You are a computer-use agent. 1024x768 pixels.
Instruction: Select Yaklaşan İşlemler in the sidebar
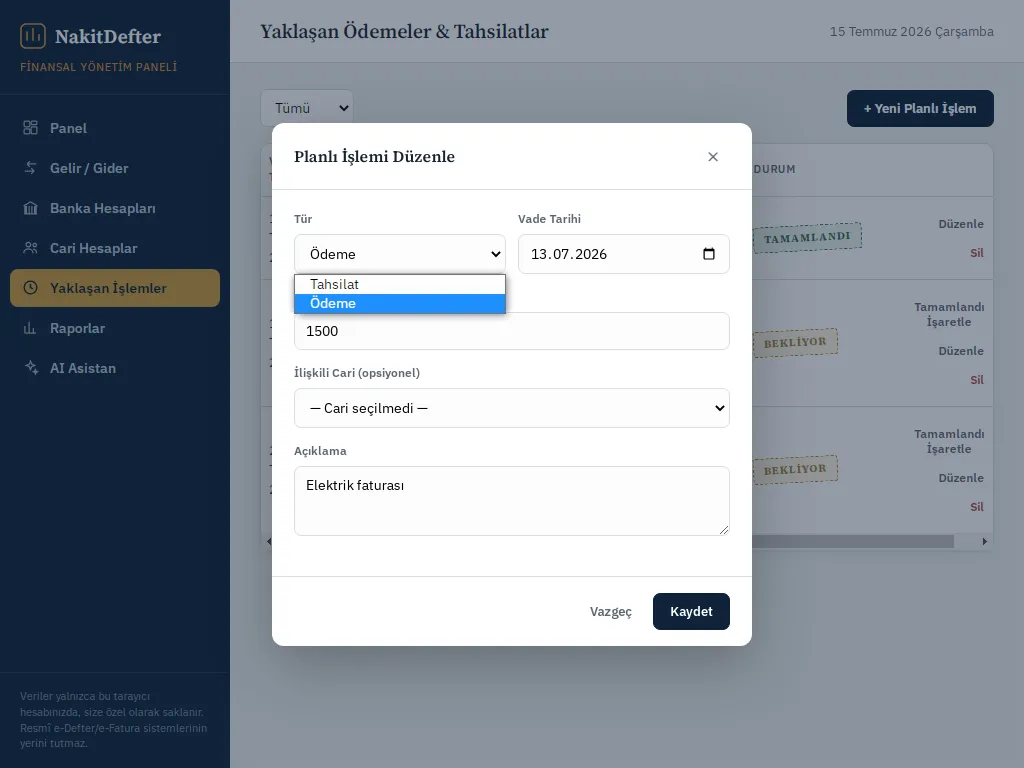click(x=115, y=288)
